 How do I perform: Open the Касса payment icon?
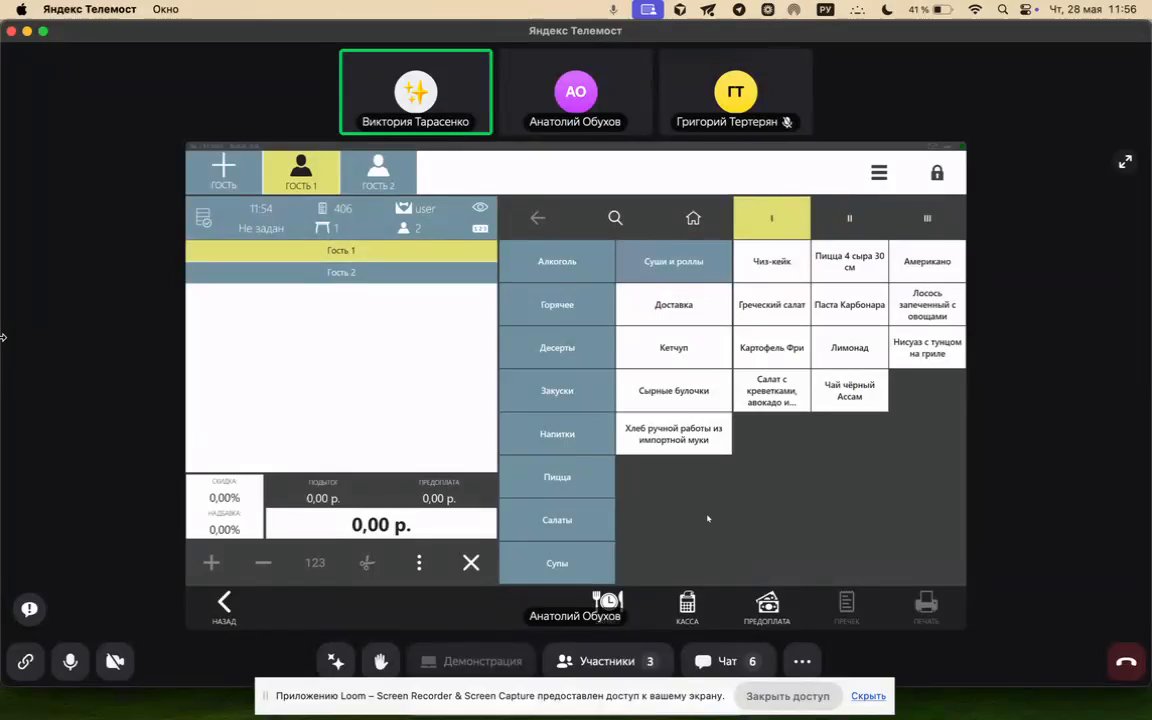(687, 608)
